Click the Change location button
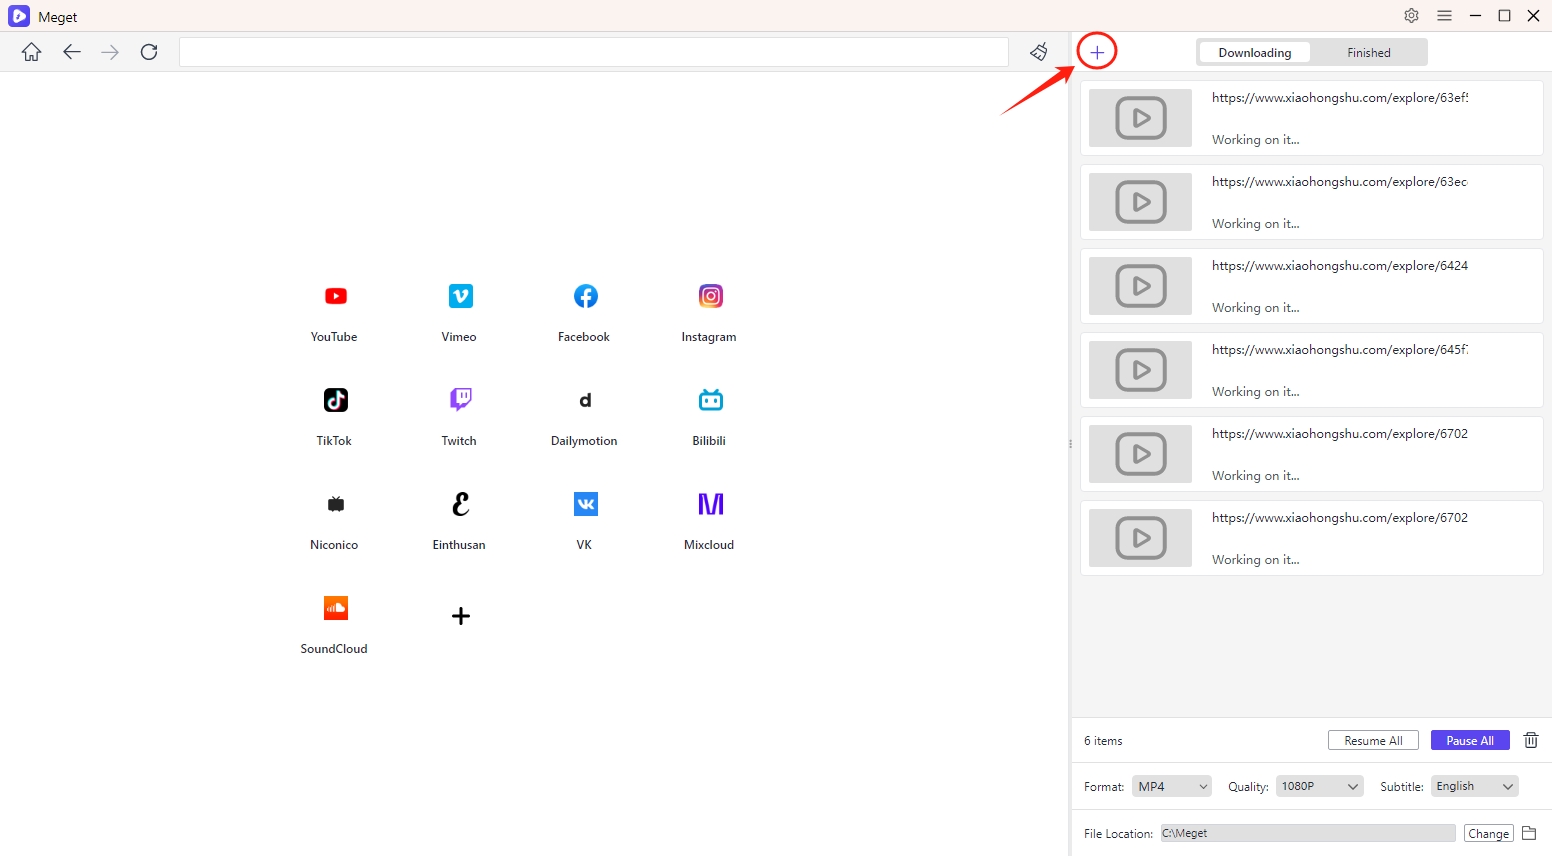The image size is (1552, 856). tap(1489, 834)
